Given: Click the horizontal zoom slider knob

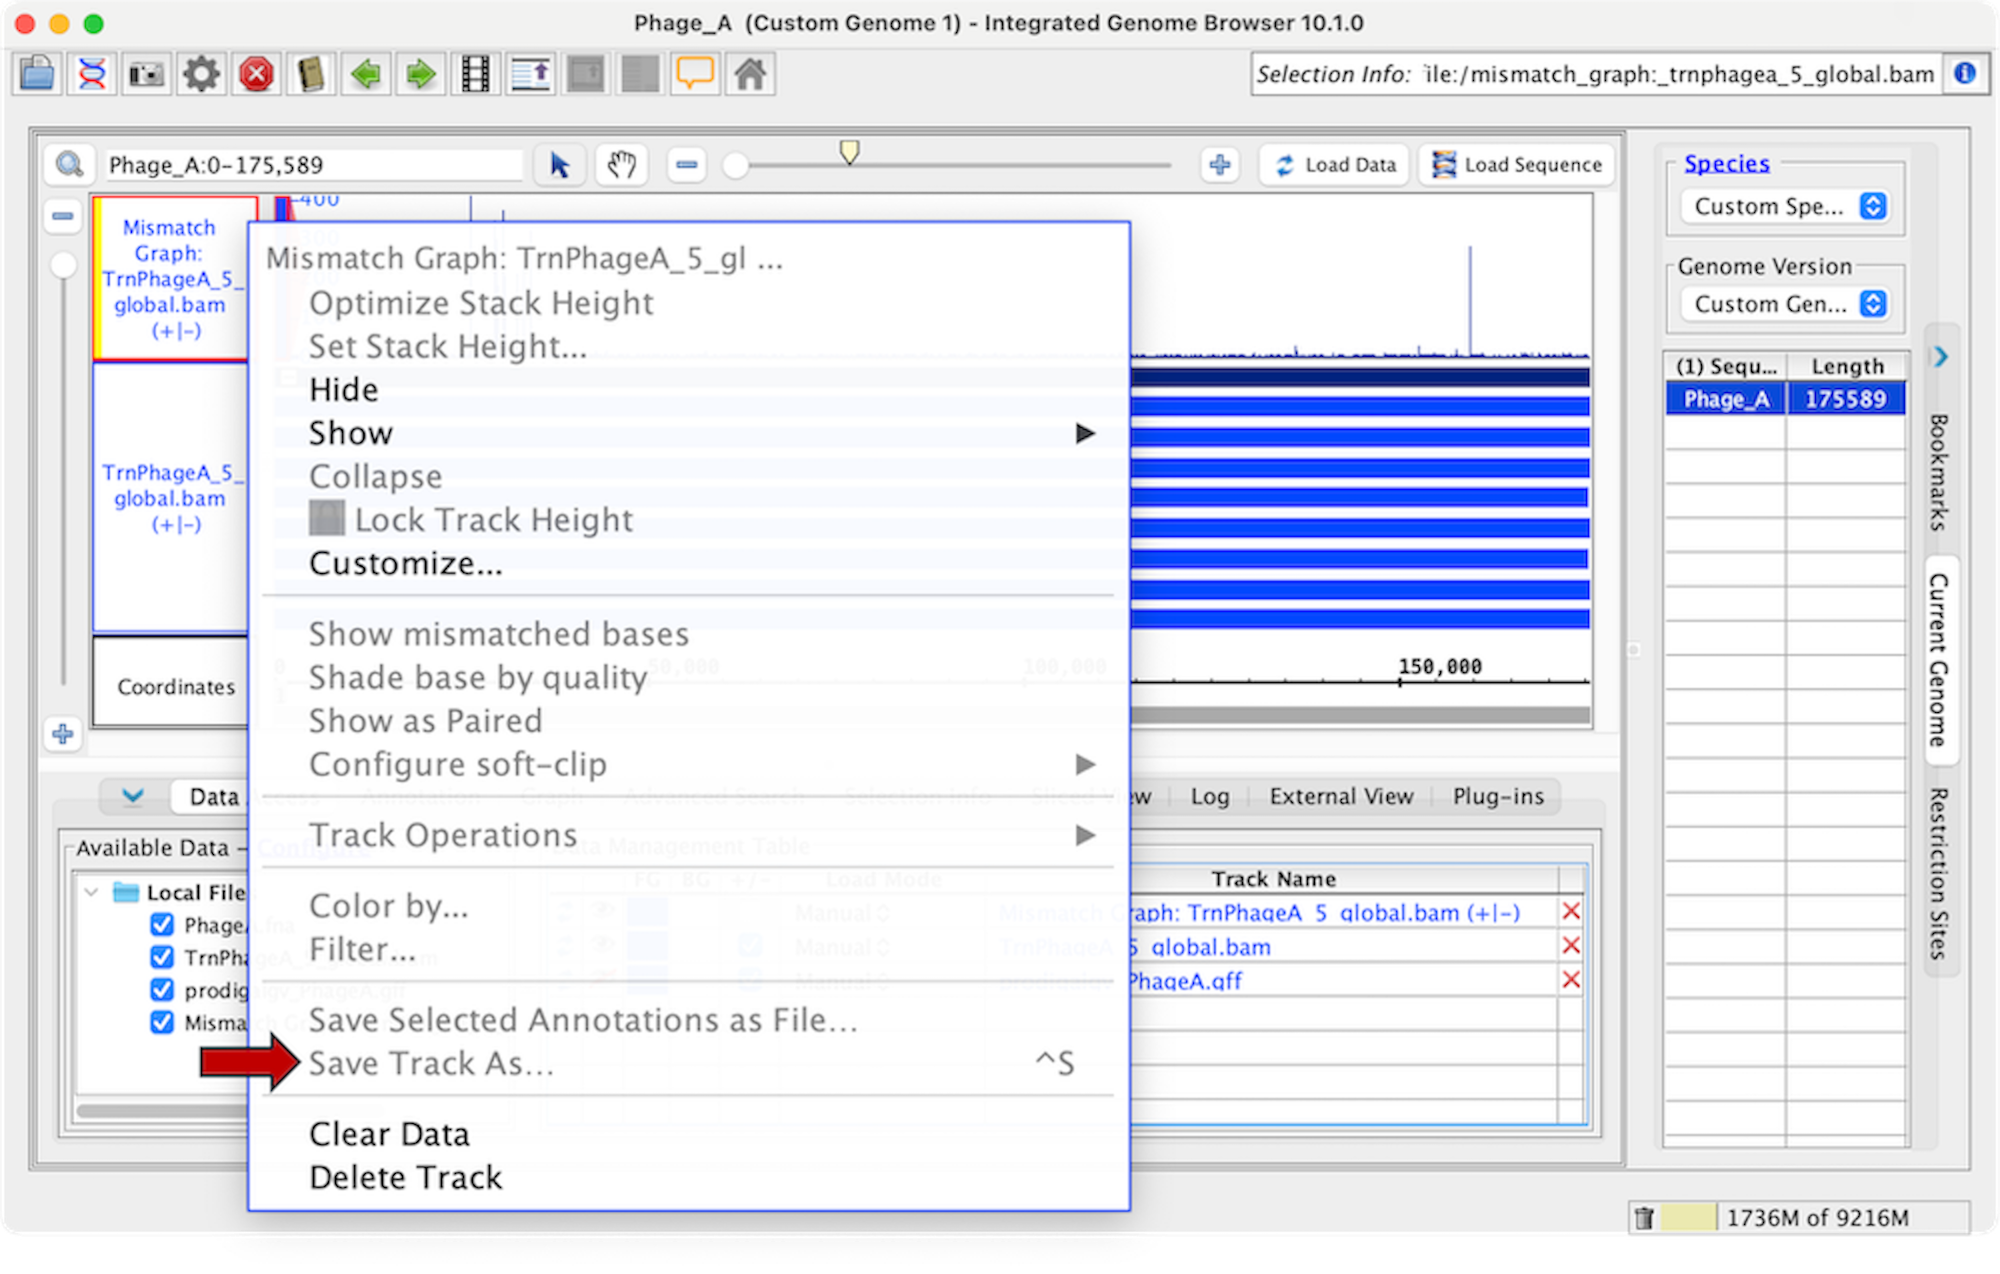Looking at the screenshot, I should coord(735,165).
